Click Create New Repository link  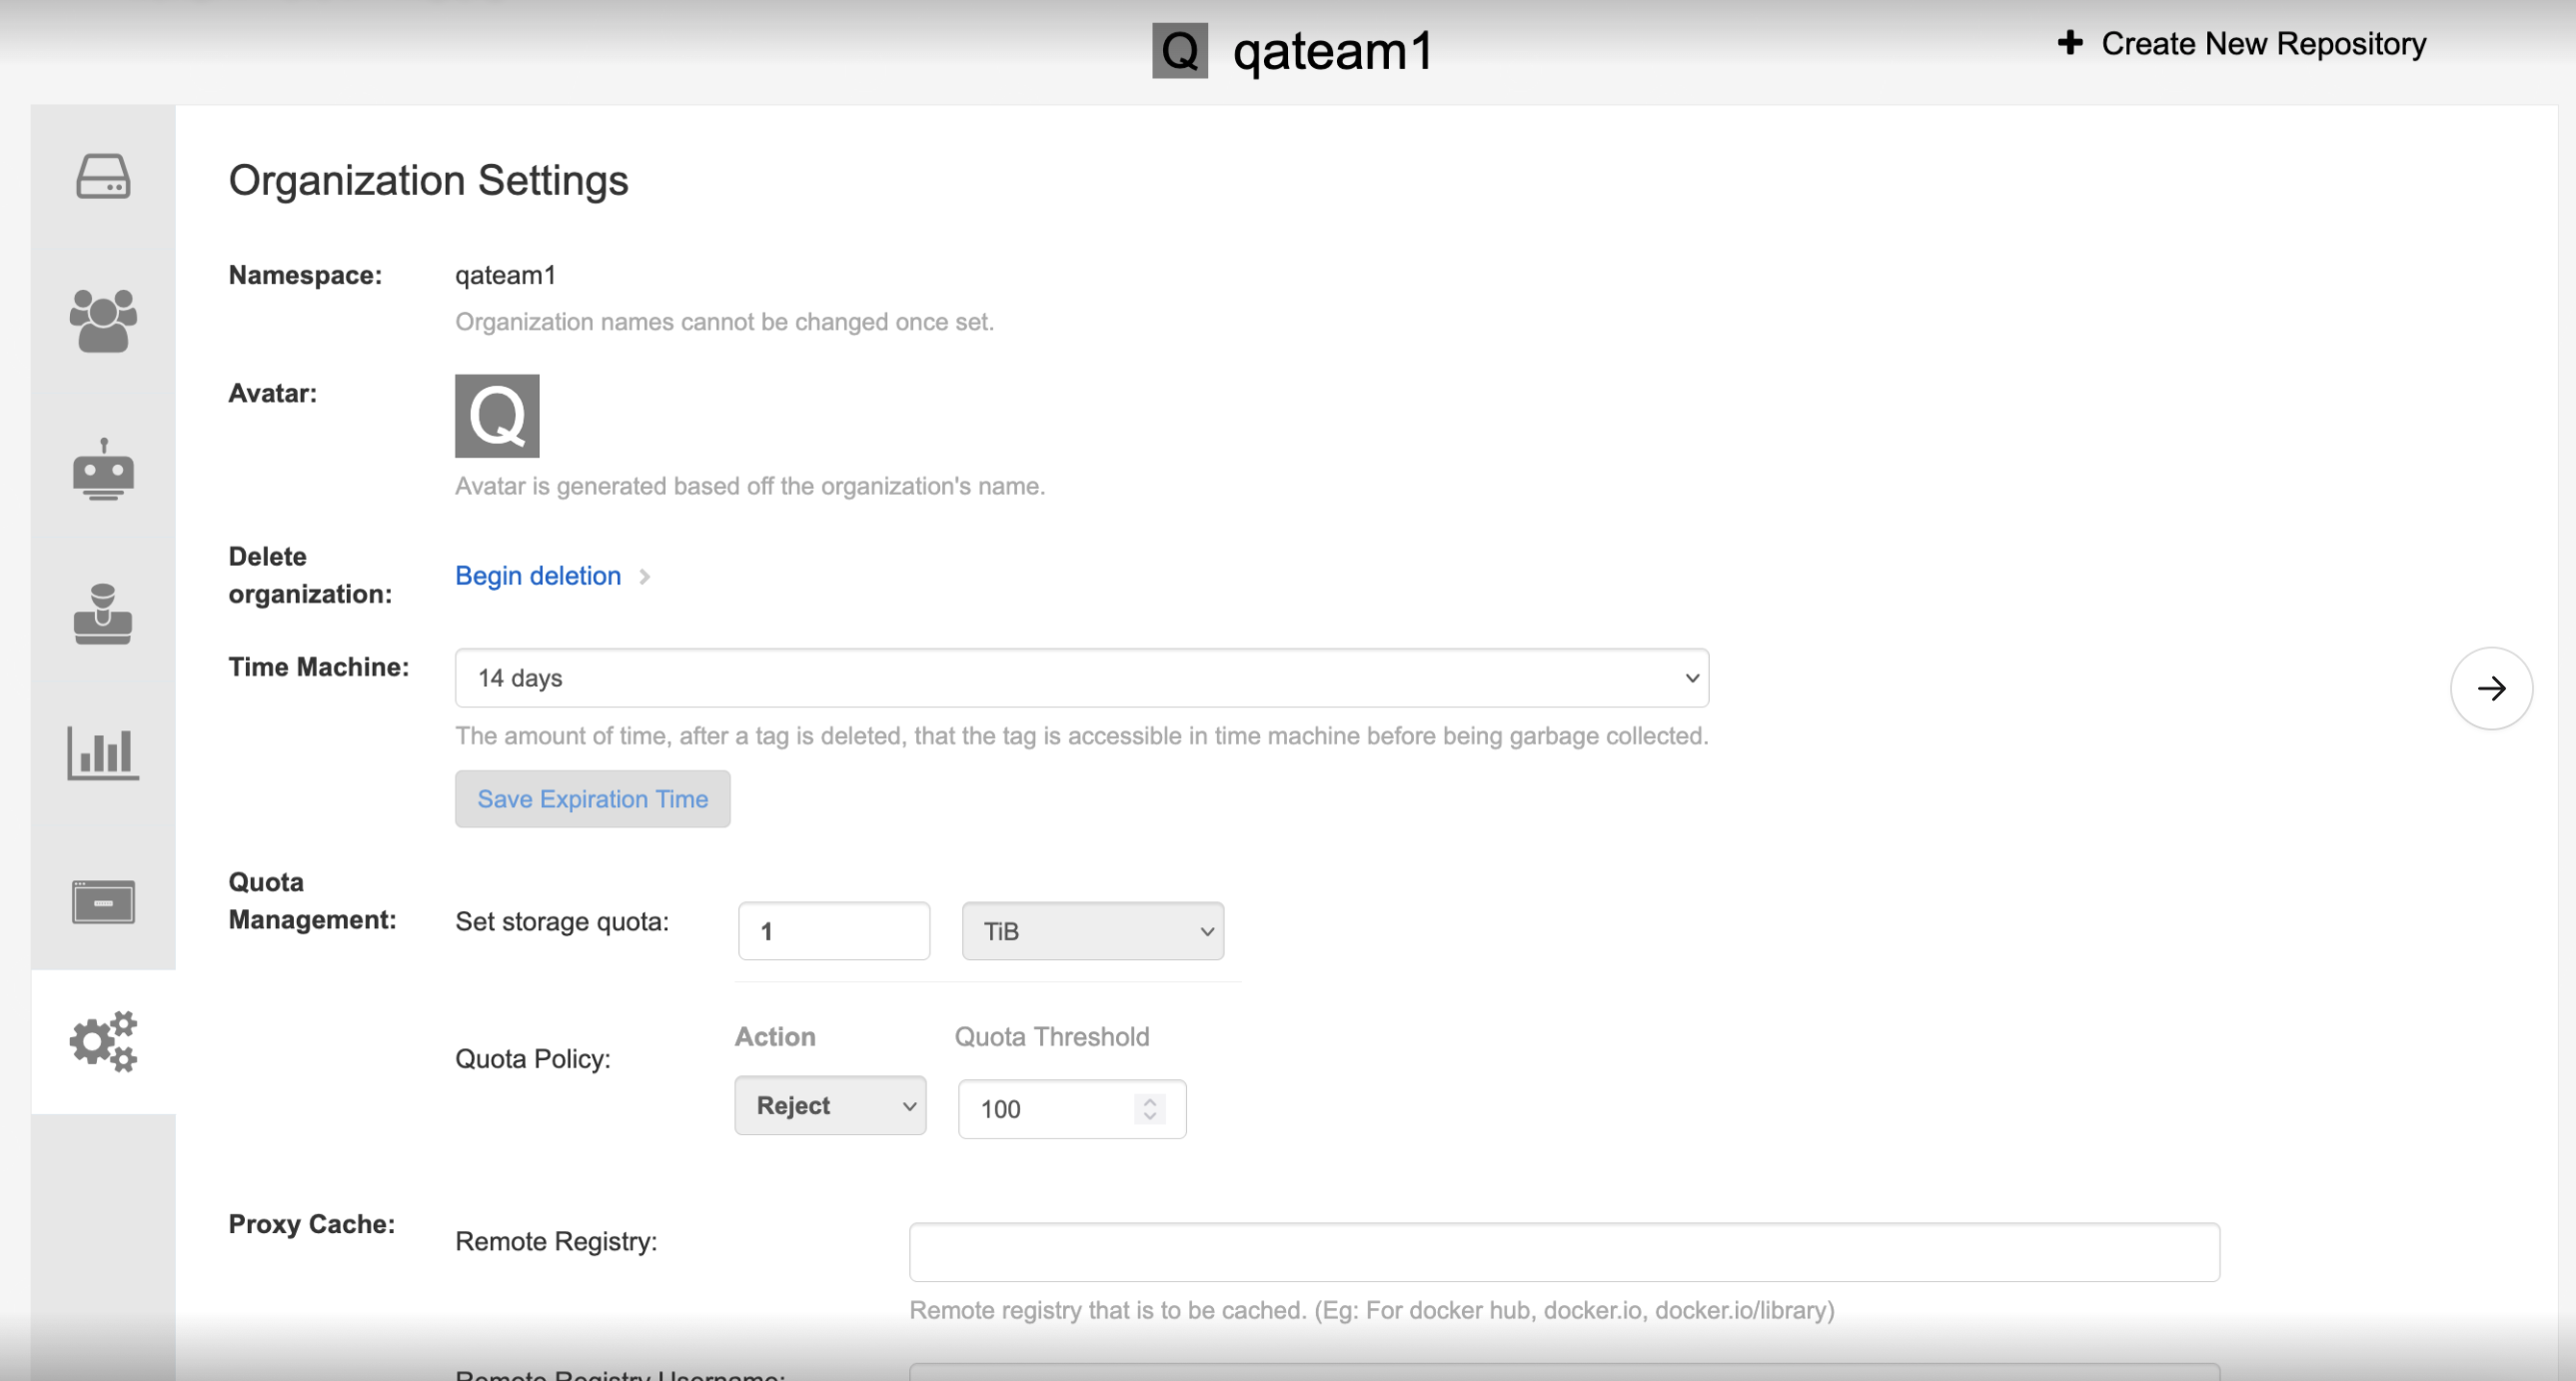2263,44
